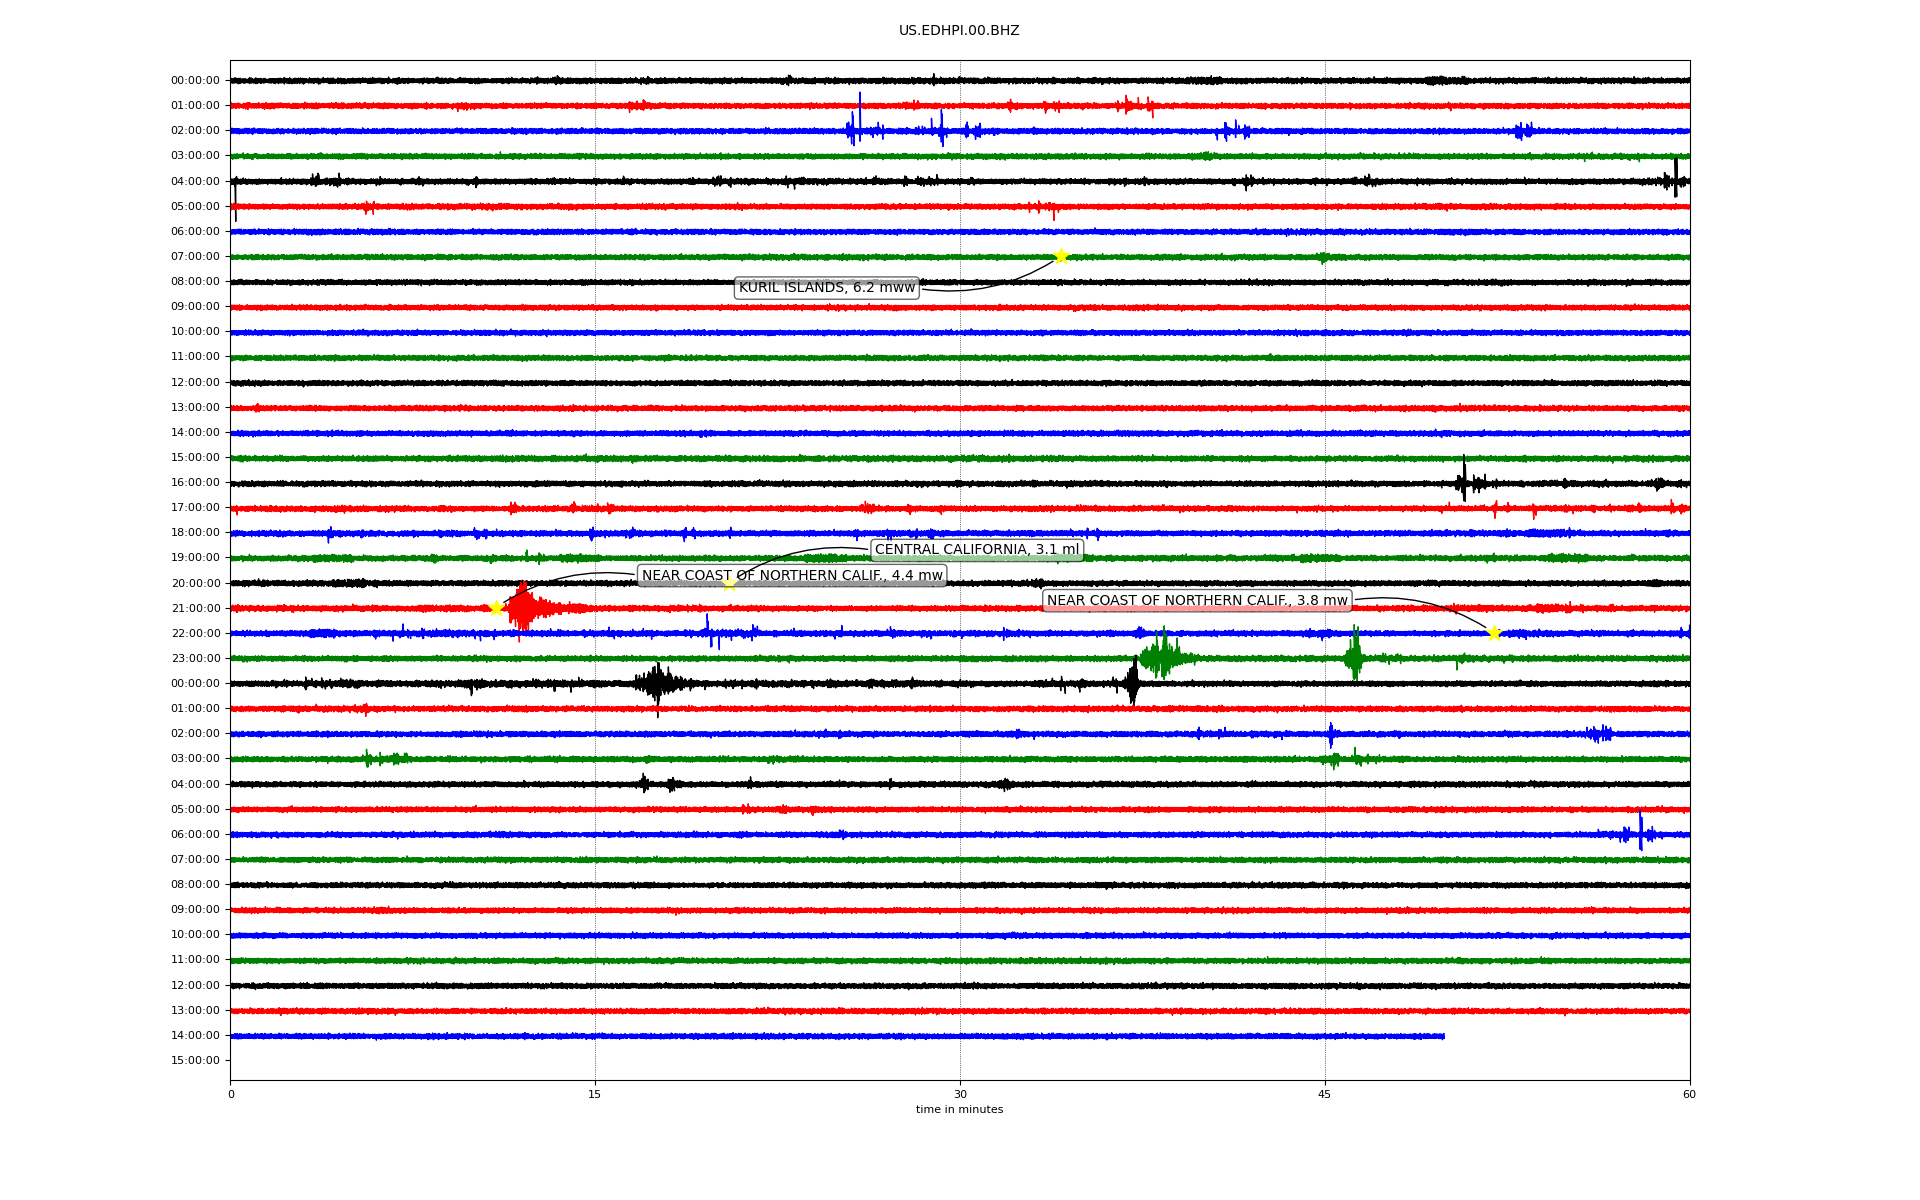
Task: Click the star marker on the 22:00:00 trace
Action: coord(1494,633)
